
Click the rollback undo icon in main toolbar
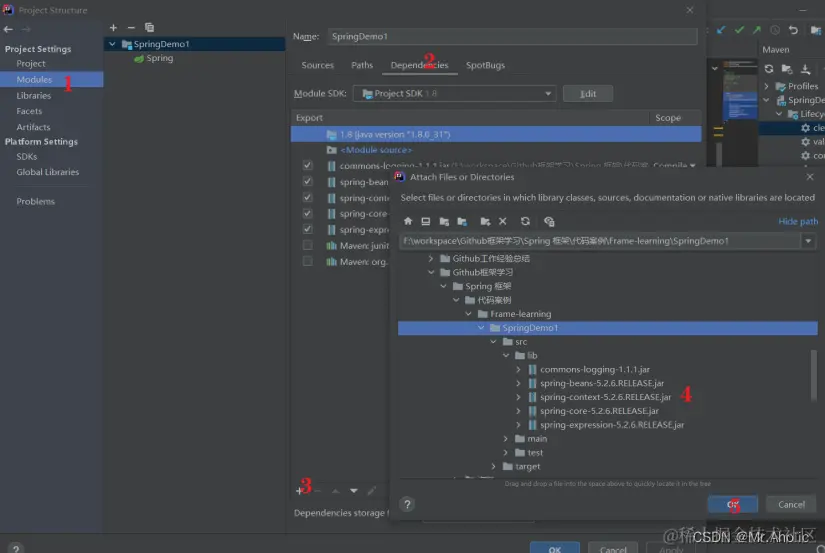tap(793, 29)
